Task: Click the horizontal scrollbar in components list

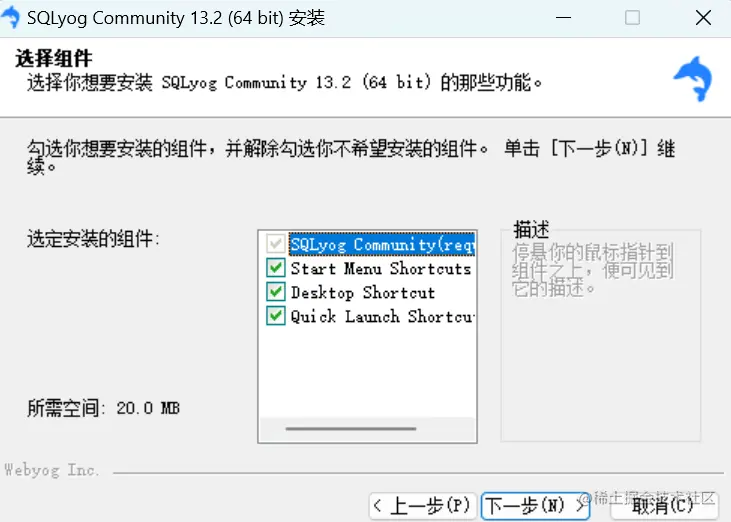Action: tap(351, 428)
